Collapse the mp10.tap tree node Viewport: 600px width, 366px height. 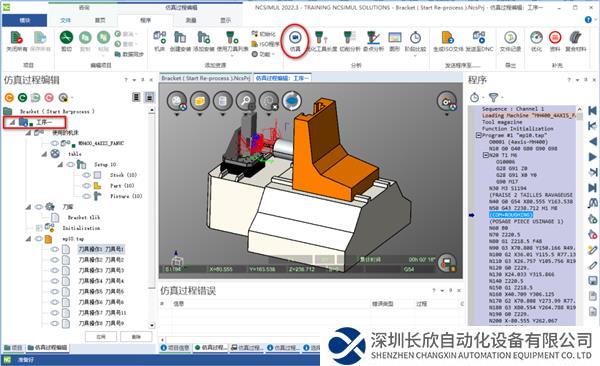click(x=28, y=239)
